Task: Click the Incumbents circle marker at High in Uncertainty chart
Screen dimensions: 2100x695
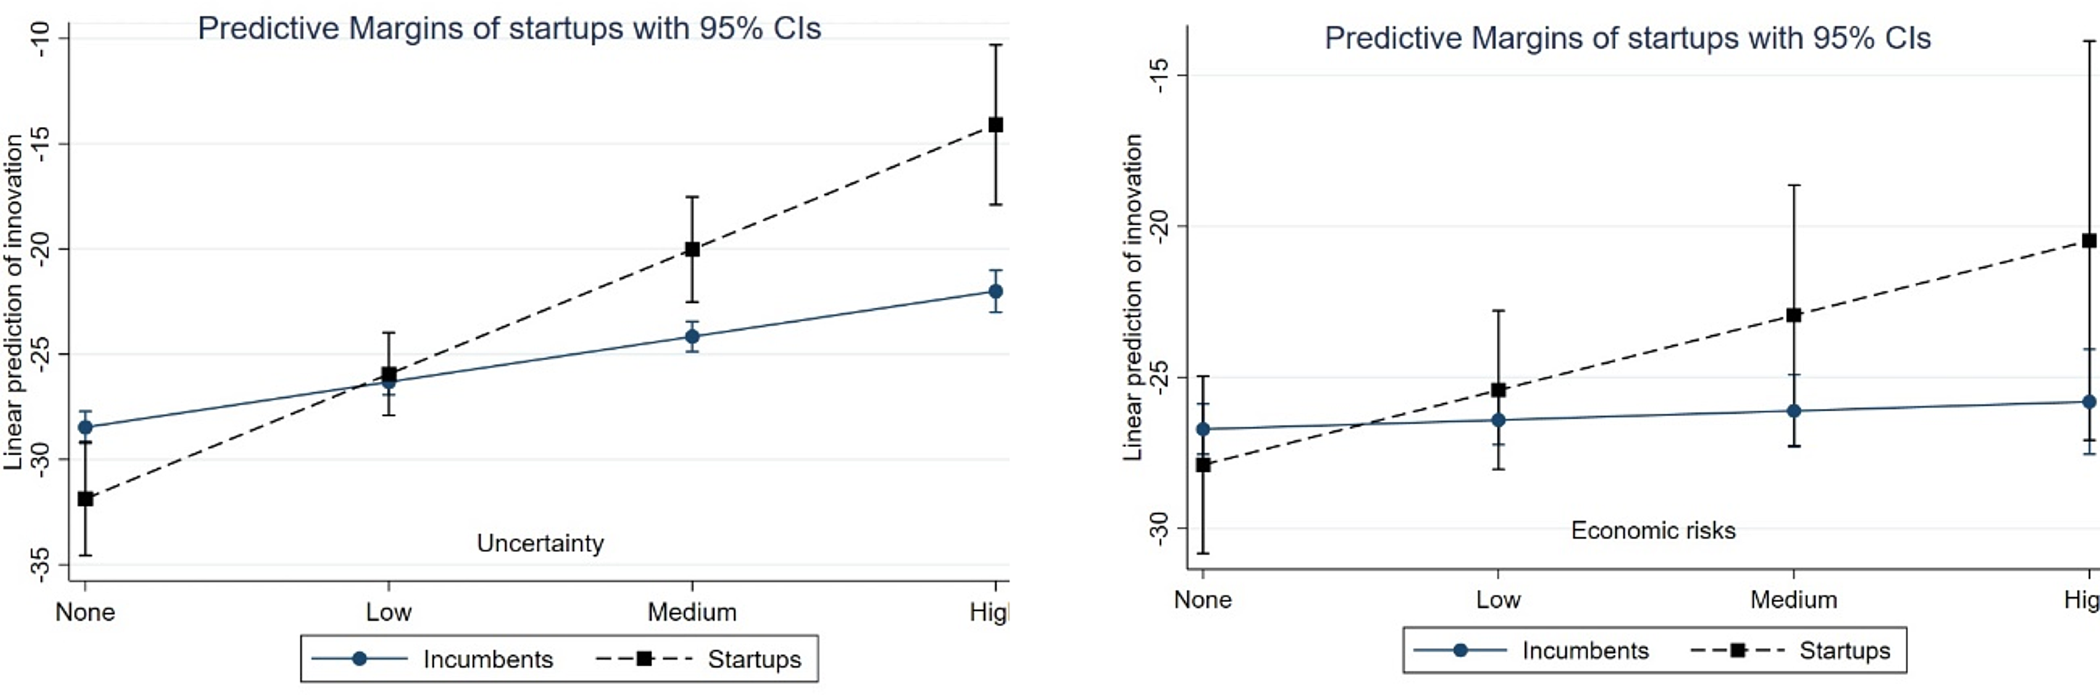Action: [x=995, y=292]
